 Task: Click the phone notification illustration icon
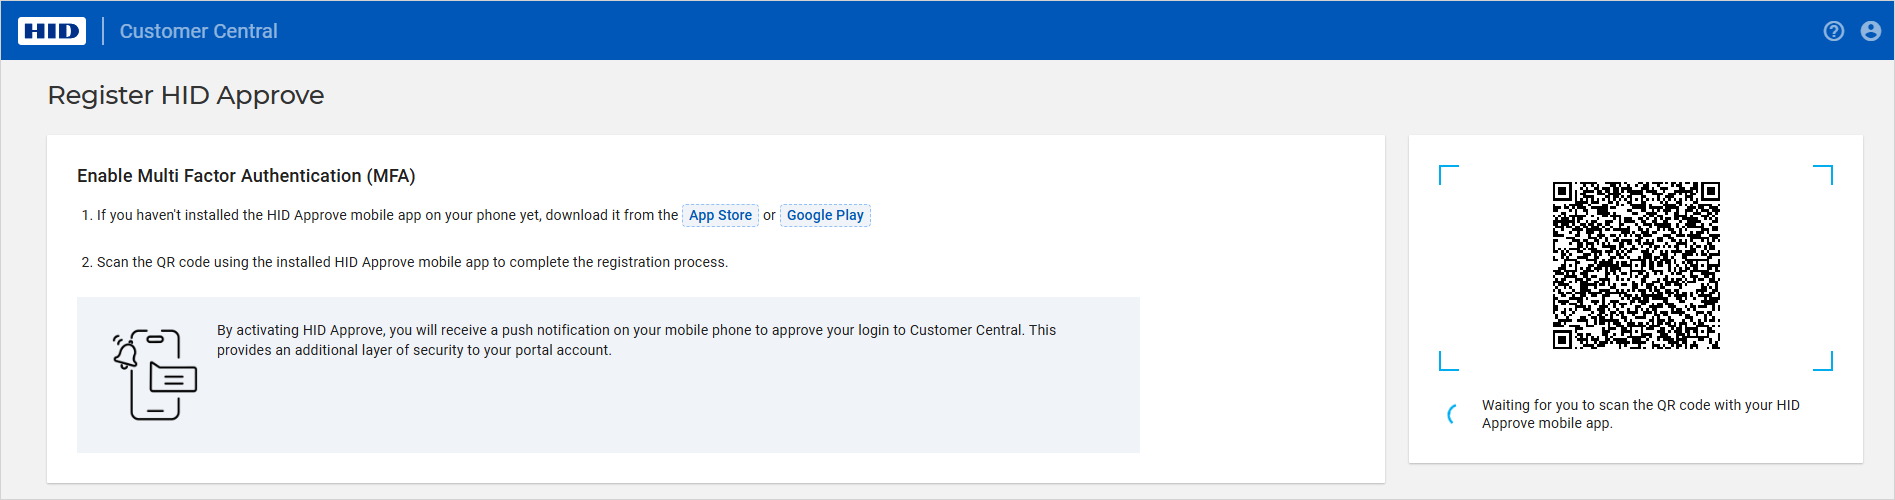click(155, 375)
